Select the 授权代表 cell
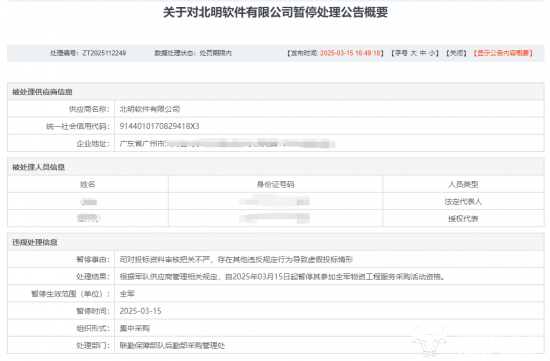 (x=463, y=219)
